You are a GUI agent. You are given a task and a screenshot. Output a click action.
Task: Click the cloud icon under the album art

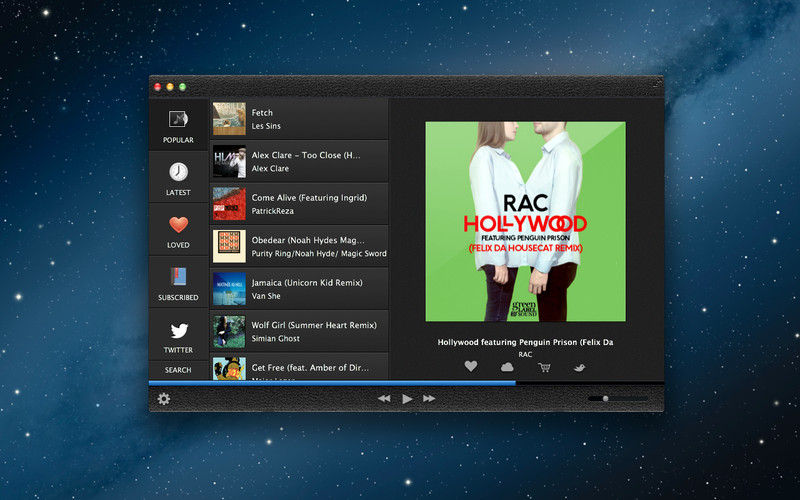pyautogui.click(x=507, y=367)
